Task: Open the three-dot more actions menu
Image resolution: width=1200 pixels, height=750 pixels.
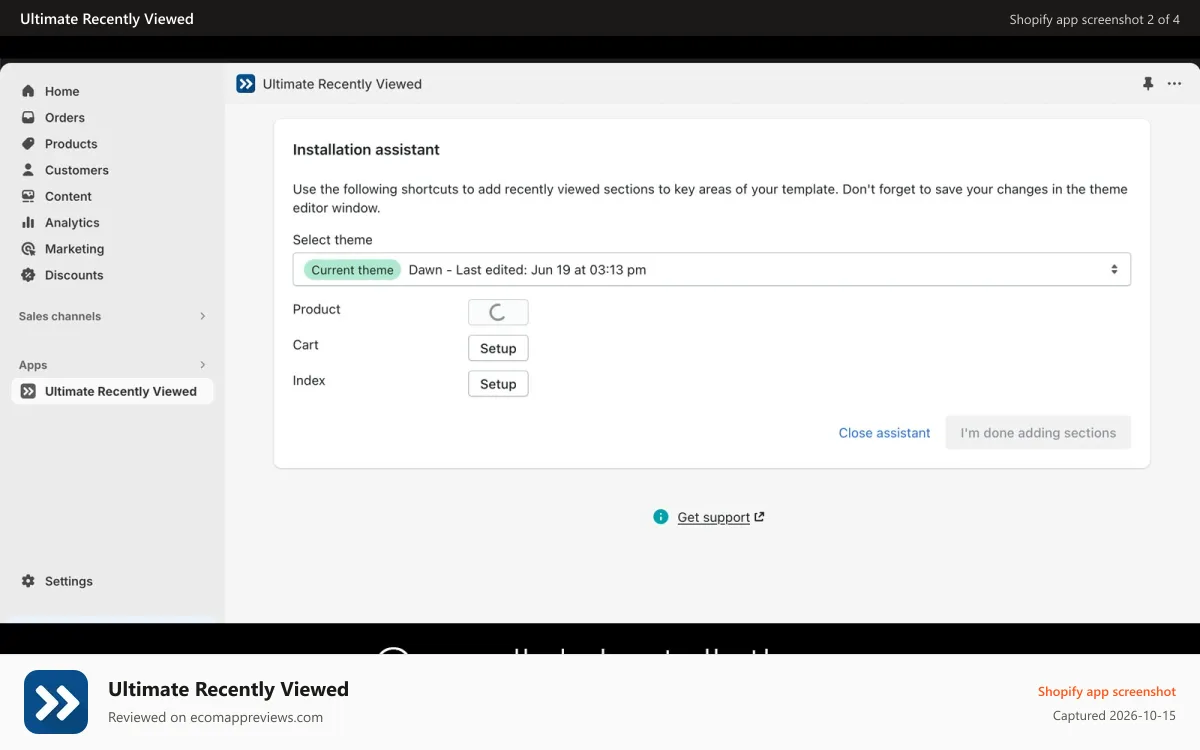Action: click(x=1174, y=84)
